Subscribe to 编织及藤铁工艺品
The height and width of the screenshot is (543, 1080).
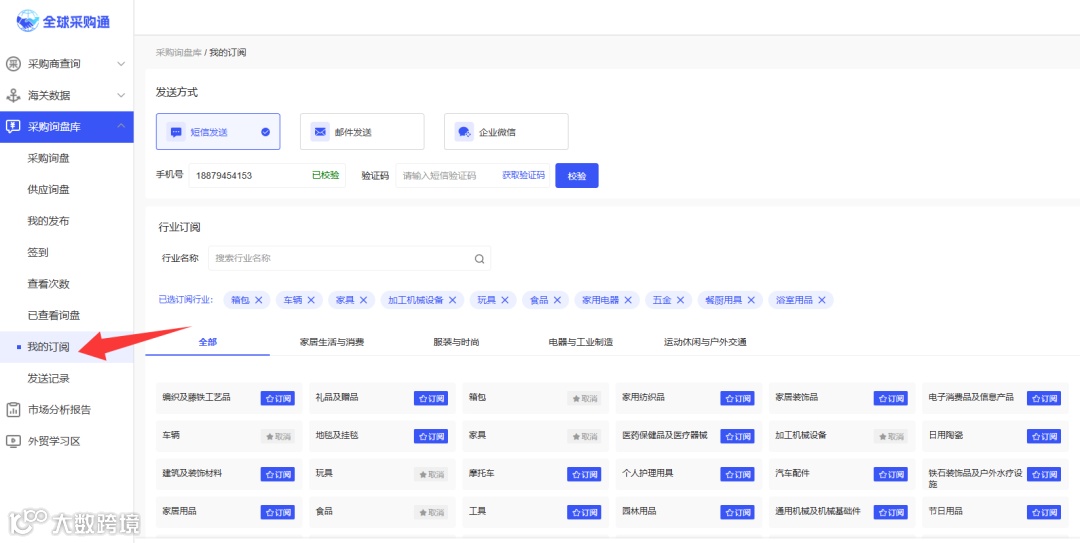(x=278, y=398)
